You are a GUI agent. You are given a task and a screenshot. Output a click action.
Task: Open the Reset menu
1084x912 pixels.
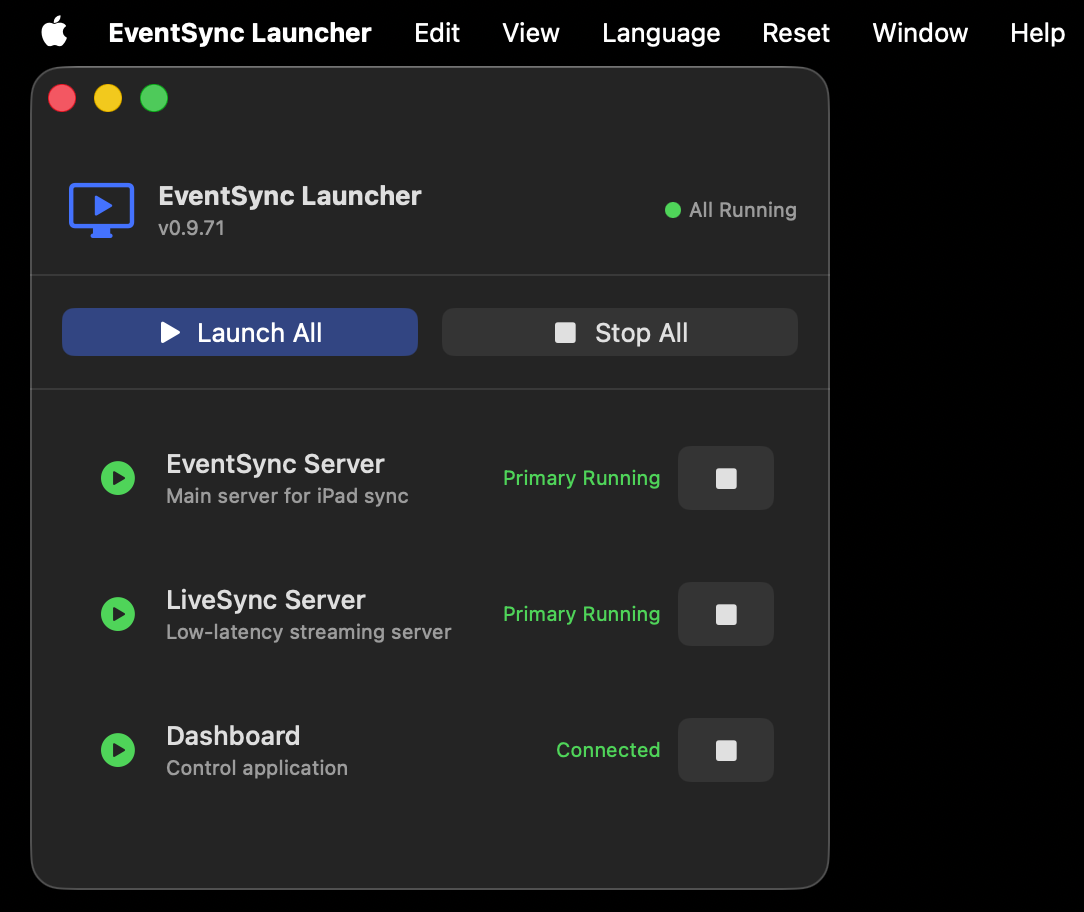pyautogui.click(x=796, y=32)
